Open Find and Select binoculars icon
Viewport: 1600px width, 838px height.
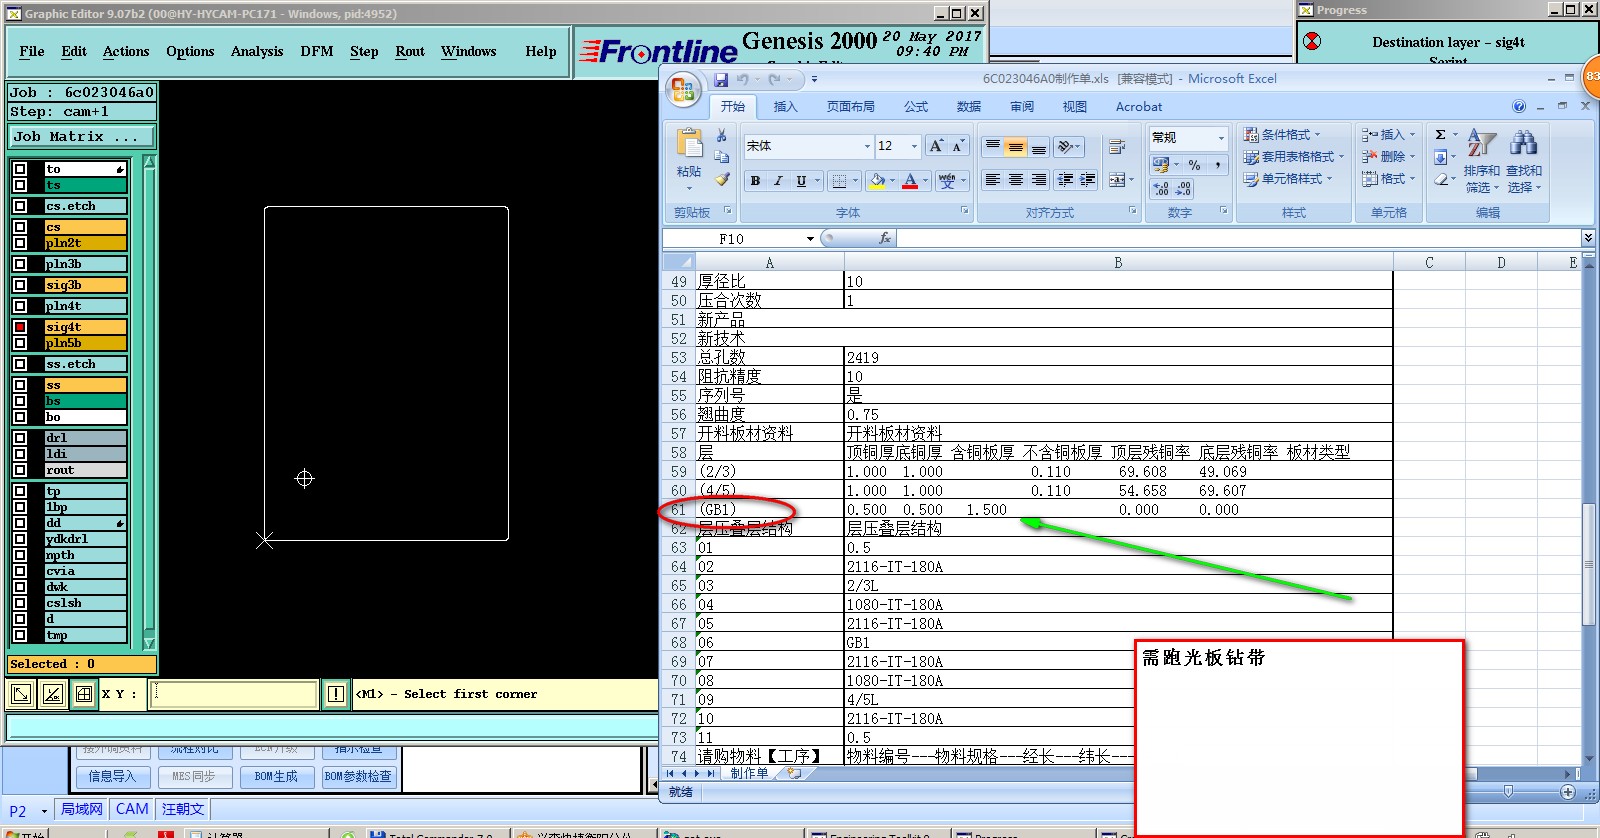click(x=1524, y=161)
